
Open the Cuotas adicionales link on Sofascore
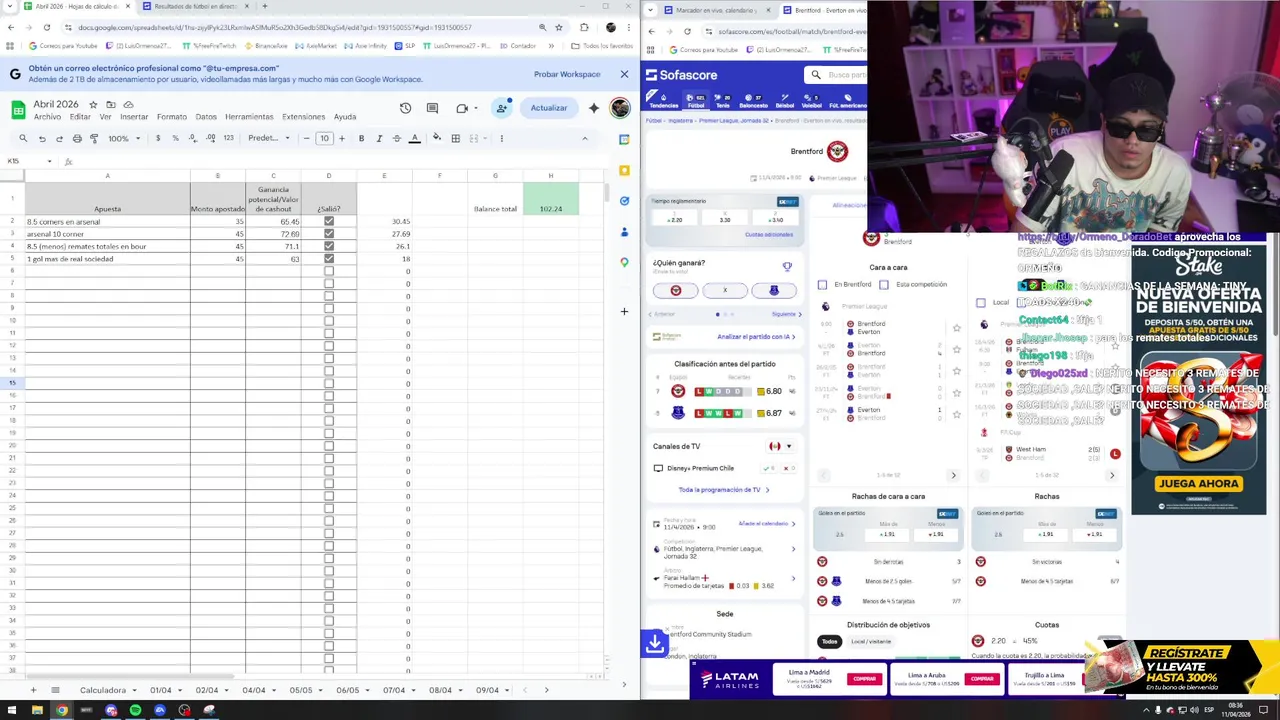click(x=769, y=235)
